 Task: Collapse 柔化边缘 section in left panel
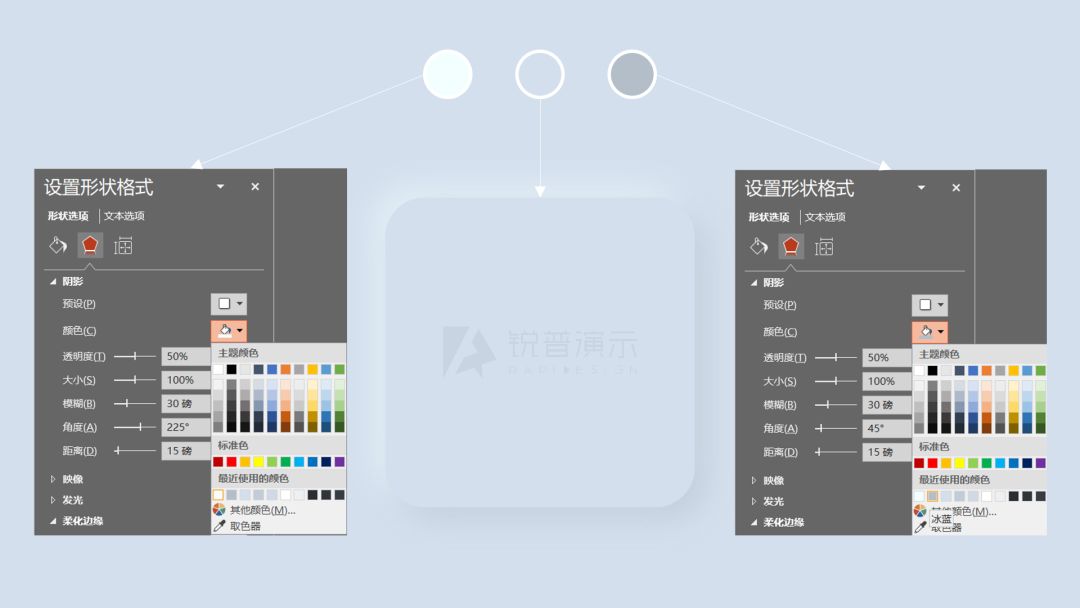pyautogui.click(x=53, y=521)
